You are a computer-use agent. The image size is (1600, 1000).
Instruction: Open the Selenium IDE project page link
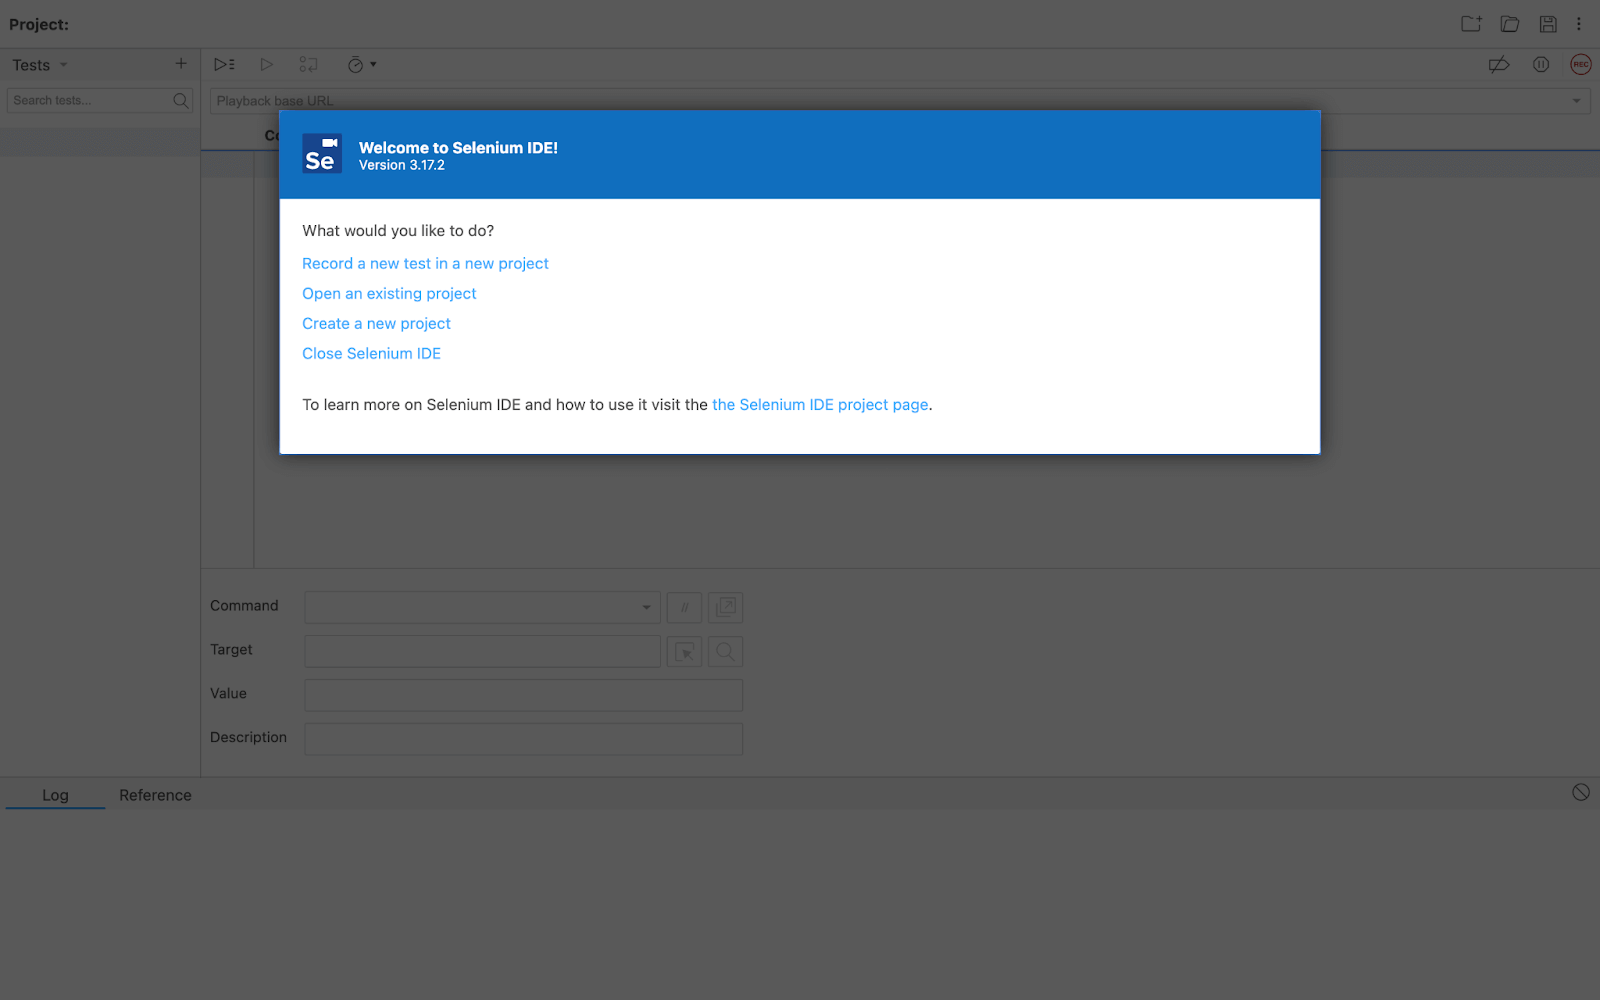point(820,405)
